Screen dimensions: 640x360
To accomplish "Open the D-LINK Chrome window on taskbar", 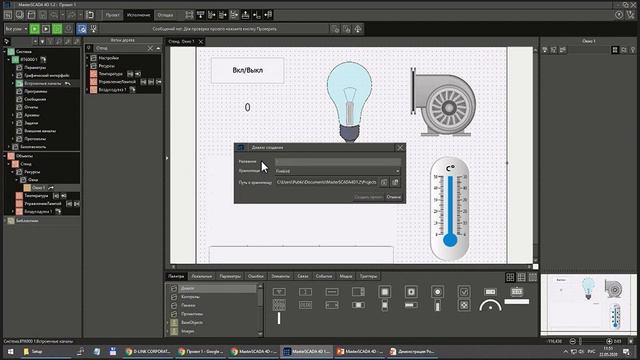I will click(148, 351).
